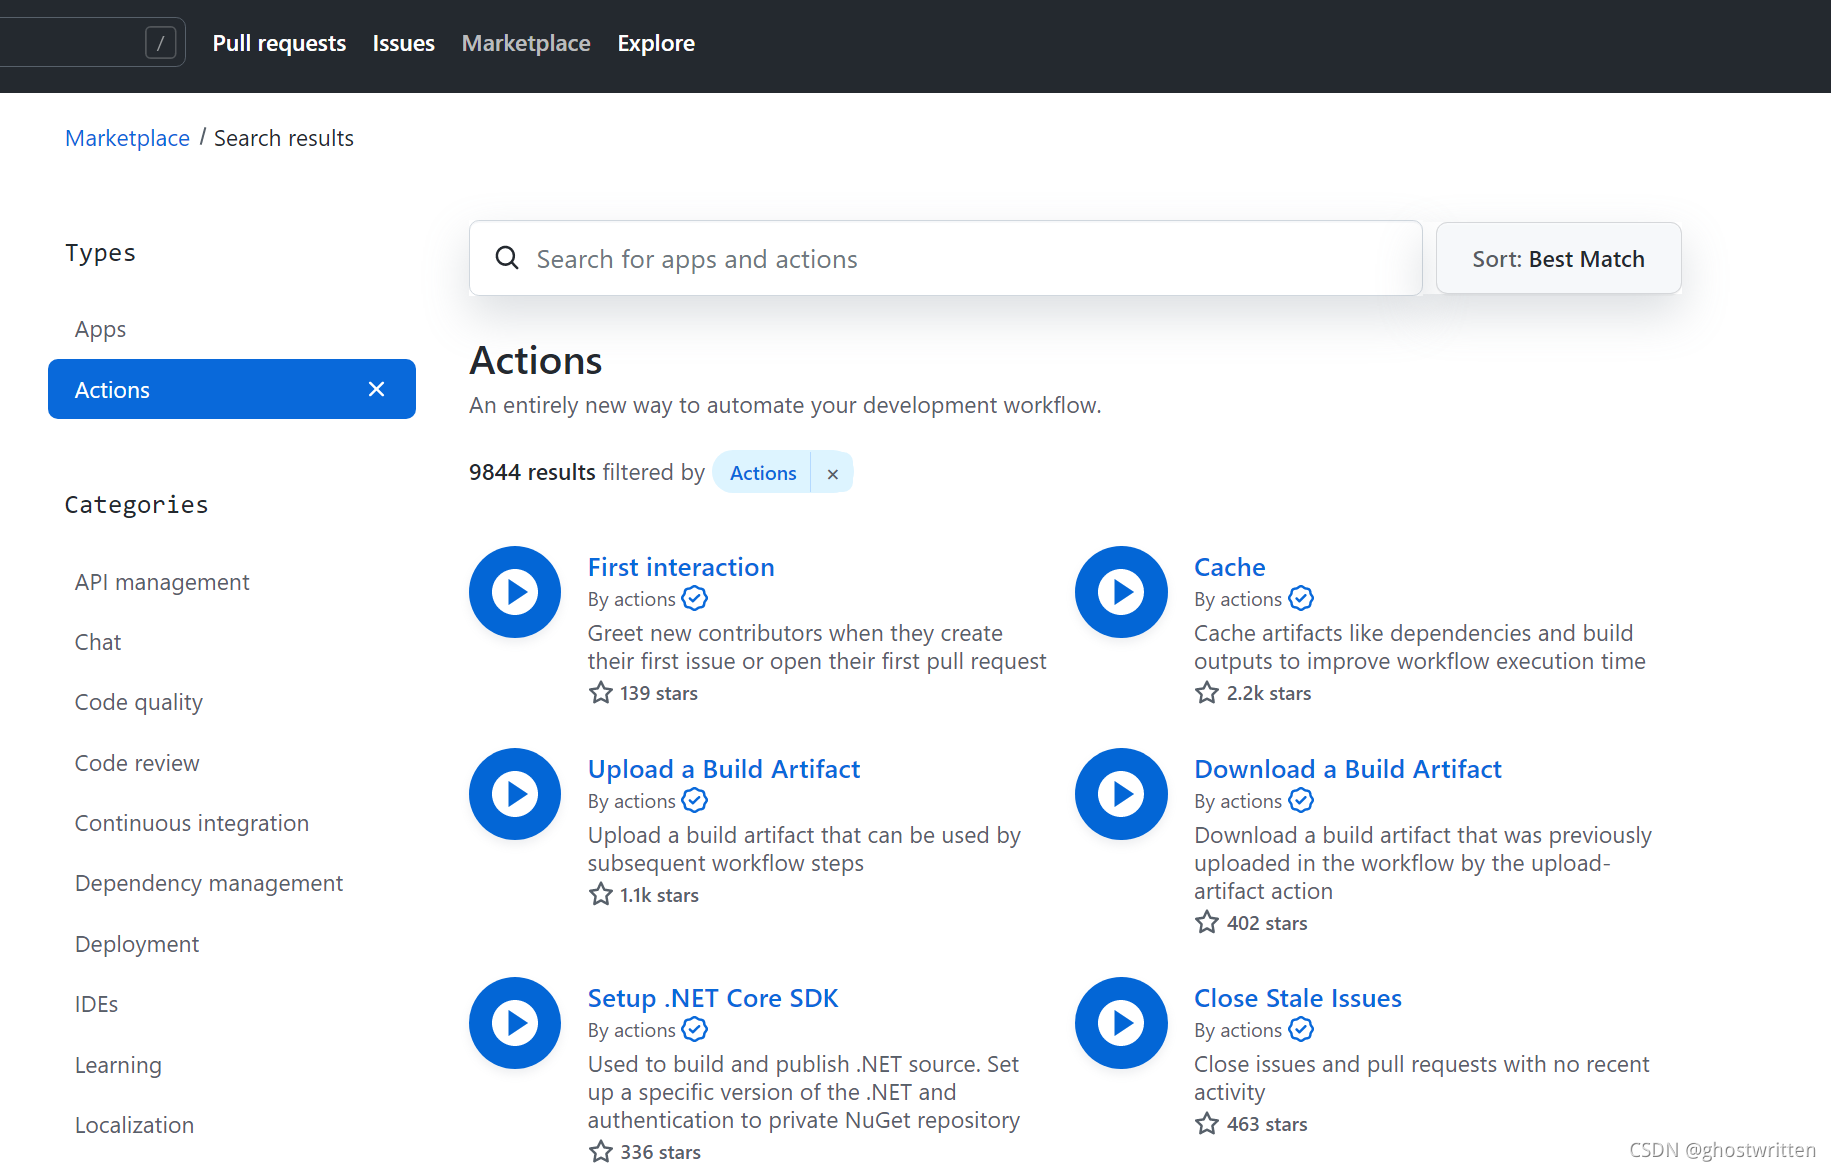Screen dimensions: 1831x1171
Task: Click the star icon next to 463 stars
Action: (x=1207, y=1123)
